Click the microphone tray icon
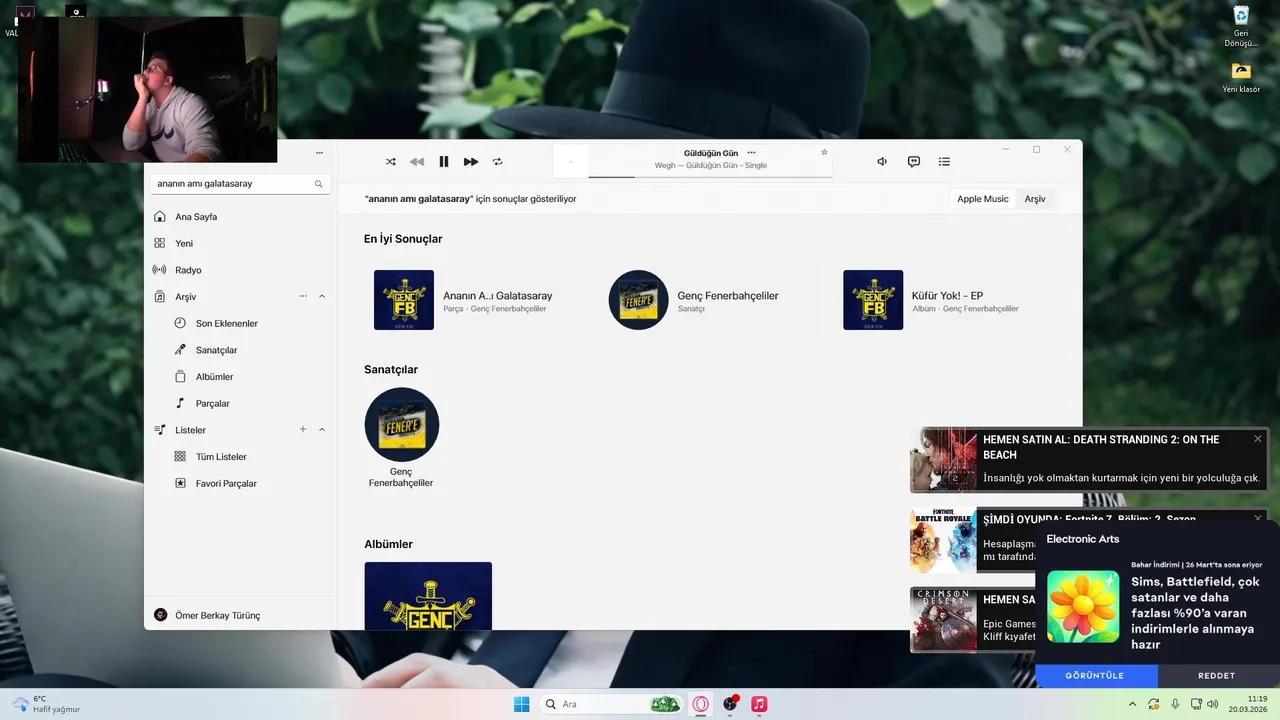Image resolution: width=1280 pixels, height=720 pixels. (1175, 704)
